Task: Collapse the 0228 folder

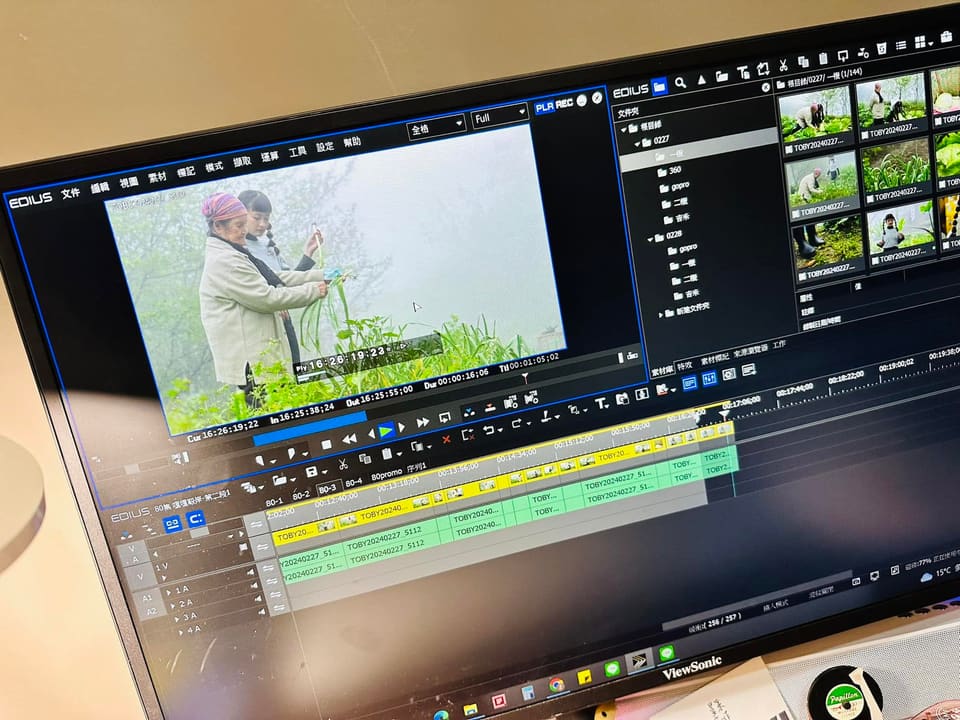Action: [650, 239]
